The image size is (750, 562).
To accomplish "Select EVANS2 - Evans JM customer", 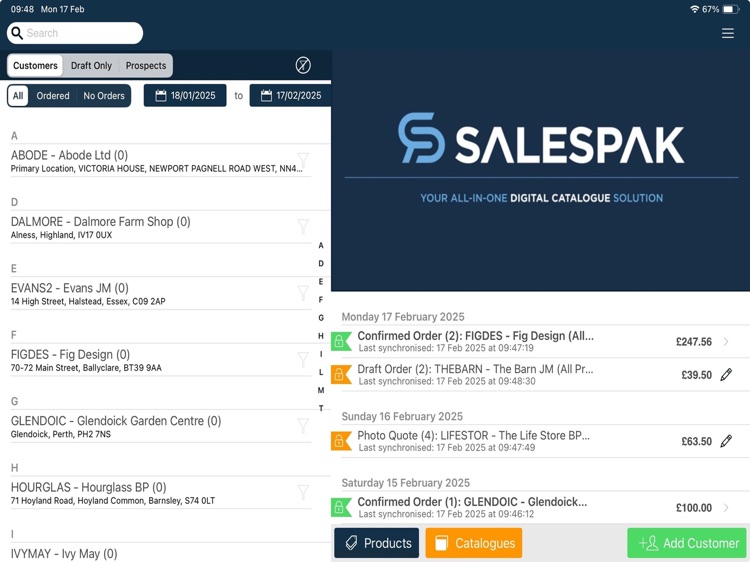I will (x=161, y=294).
